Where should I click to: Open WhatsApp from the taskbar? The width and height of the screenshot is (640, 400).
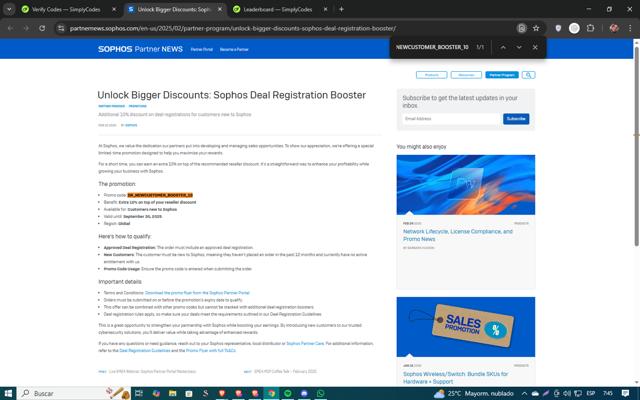pyautogui.click(x=320, y=393)
